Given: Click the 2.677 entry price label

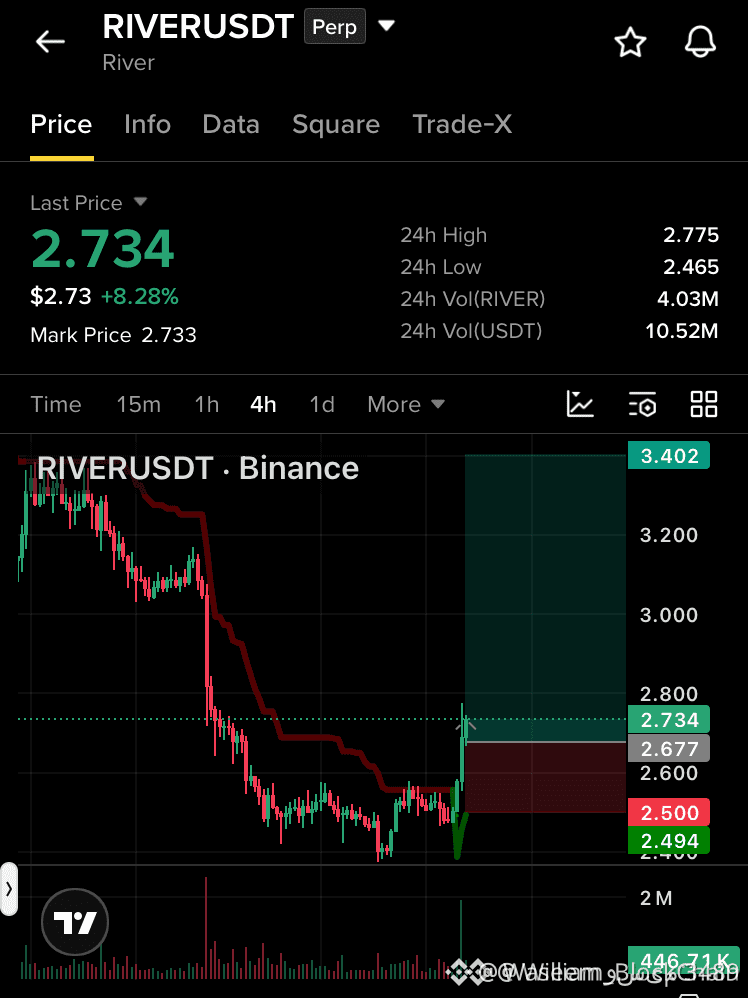Looking at the screenshot, I should point(669,748).
